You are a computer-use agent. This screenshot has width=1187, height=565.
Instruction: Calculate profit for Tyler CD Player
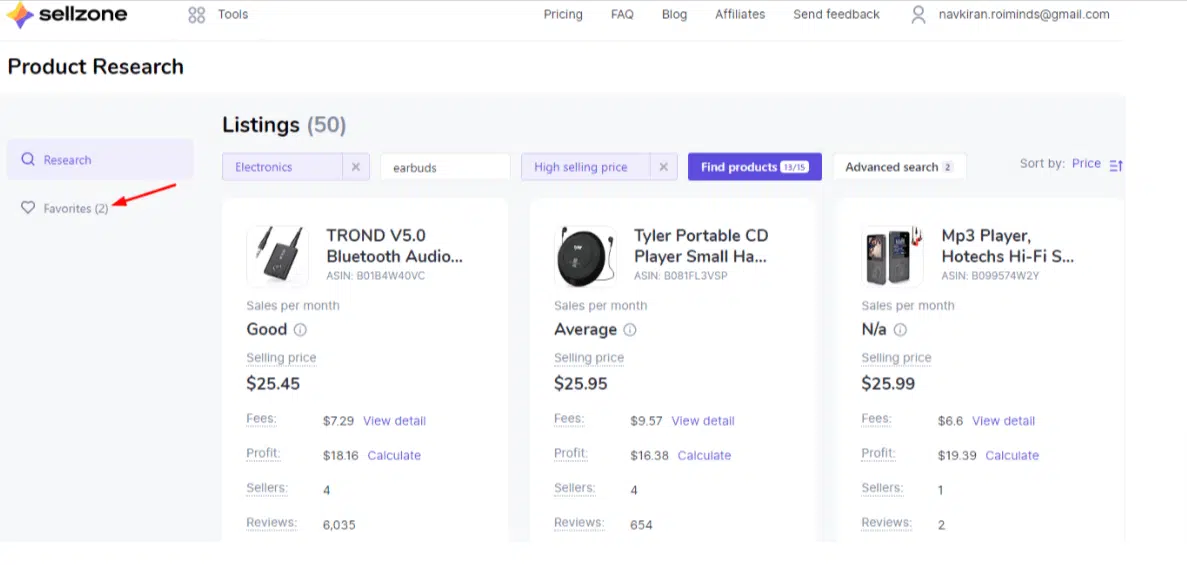[704, 456]
